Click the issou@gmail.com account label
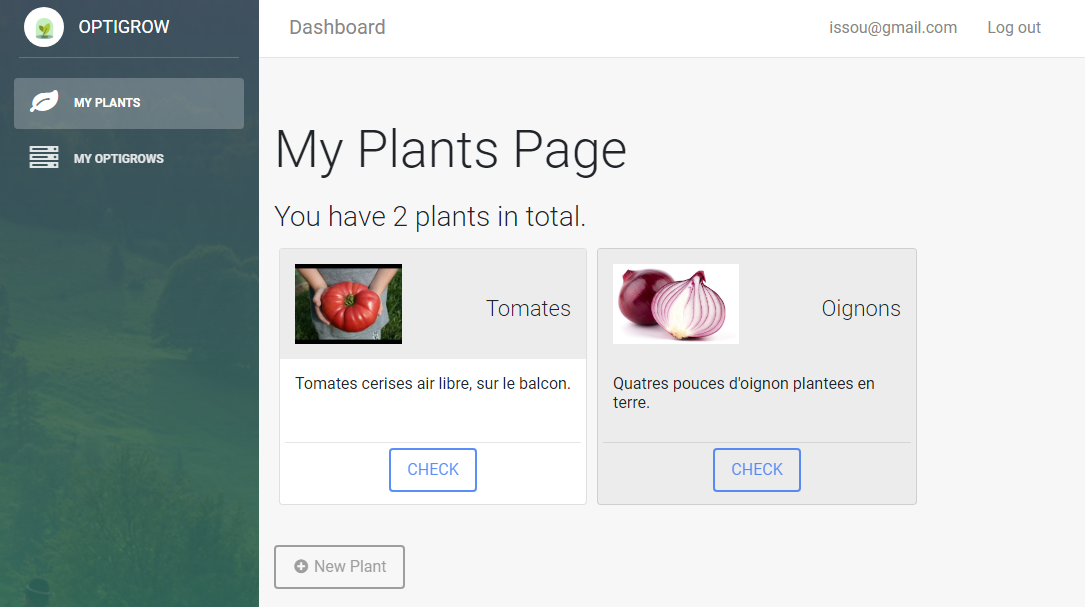The image size is (1085, 607). pyautogui.click(x=892, y=27)
